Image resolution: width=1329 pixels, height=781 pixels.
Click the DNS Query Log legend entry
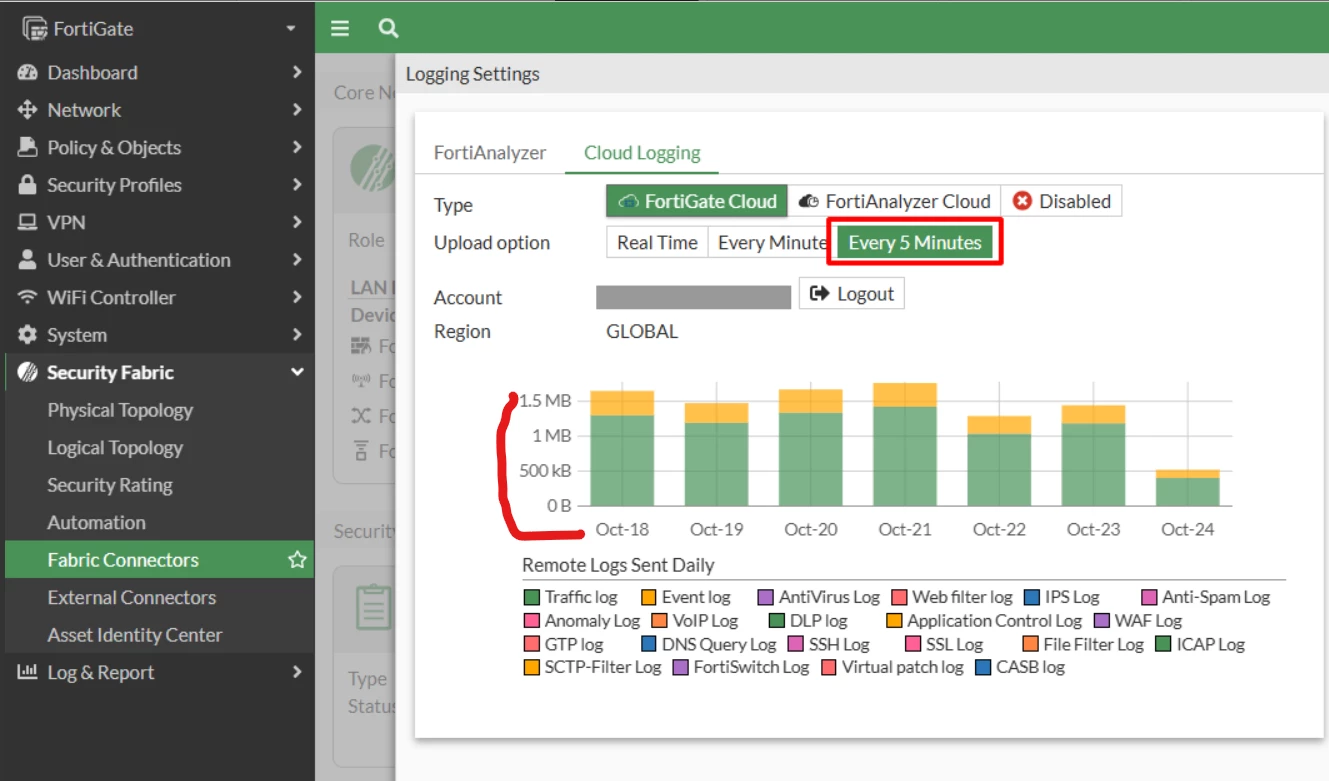[x=709, y=644]
